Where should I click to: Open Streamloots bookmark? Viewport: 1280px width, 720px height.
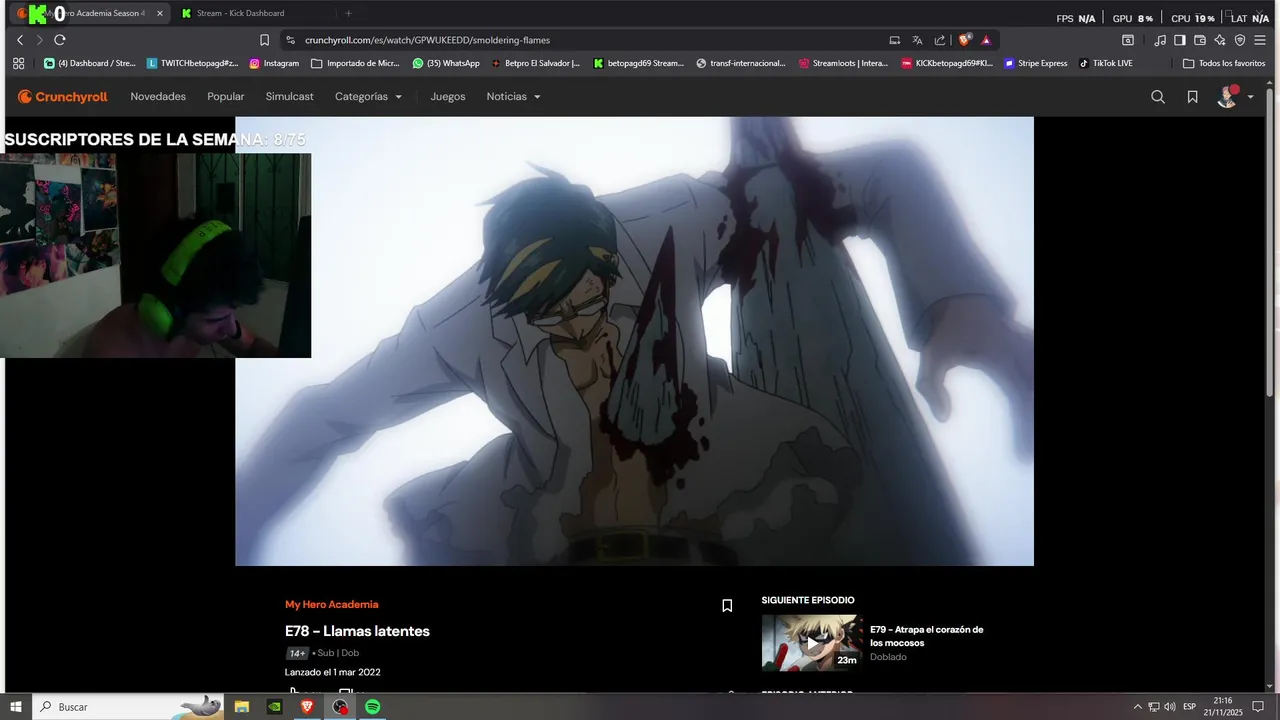coord(843,63)
